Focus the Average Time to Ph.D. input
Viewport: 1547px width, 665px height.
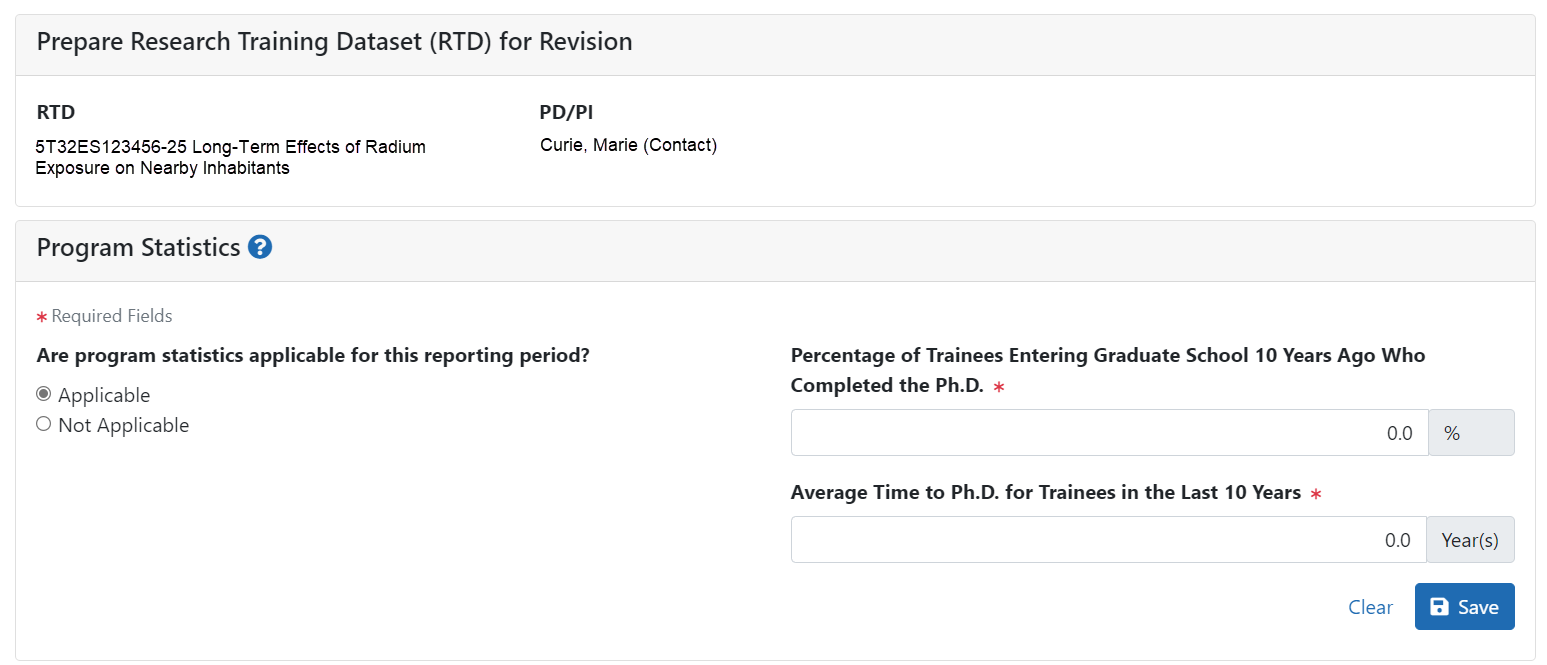tap(1108, 540)
